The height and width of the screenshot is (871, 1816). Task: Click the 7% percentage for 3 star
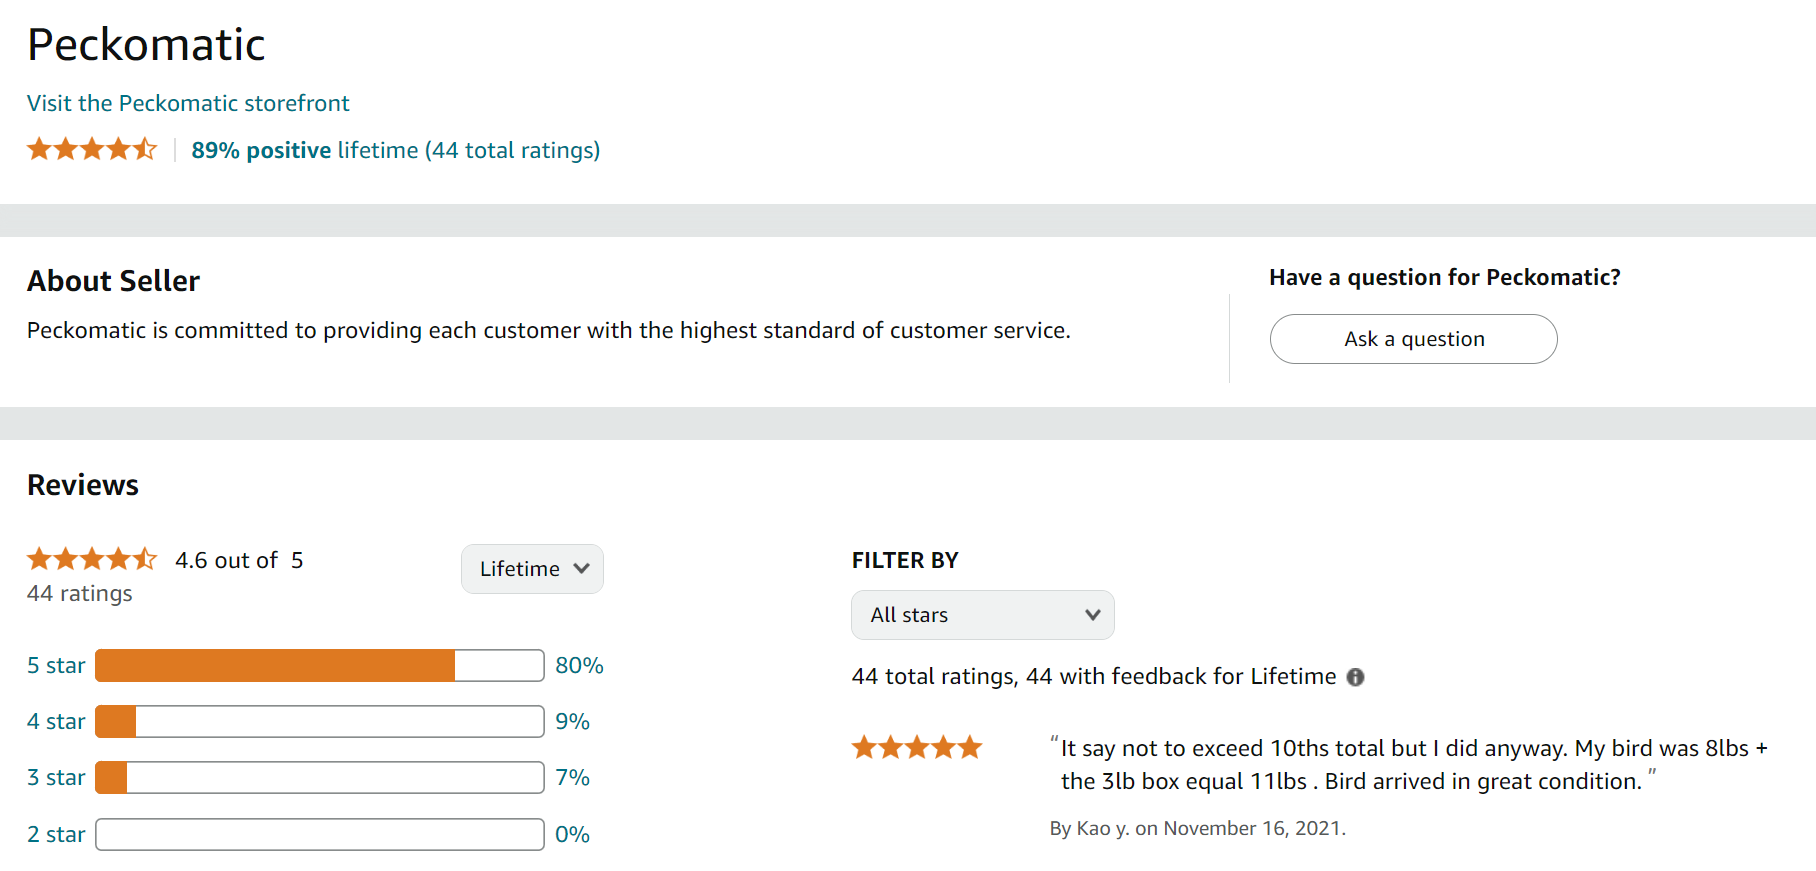[572, 777]
